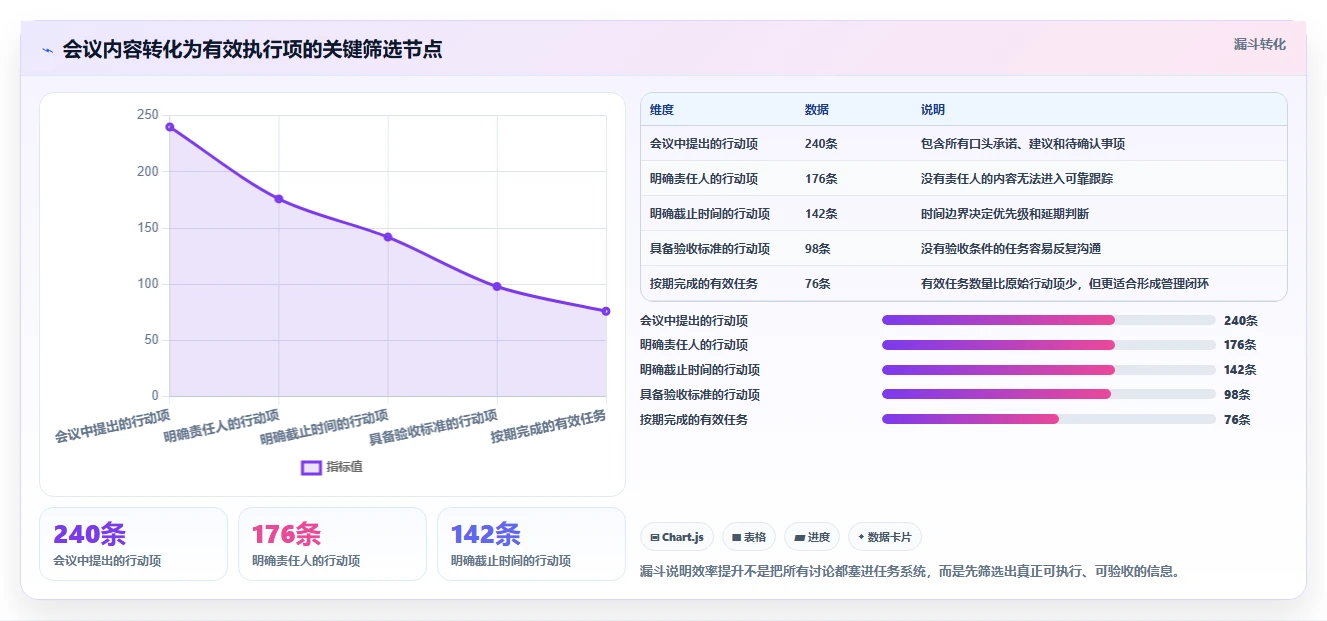The height and width of the screenshot is (621, 1327).
Task: Click the 76条 table data cell
Action: click(x=818, y=284)
